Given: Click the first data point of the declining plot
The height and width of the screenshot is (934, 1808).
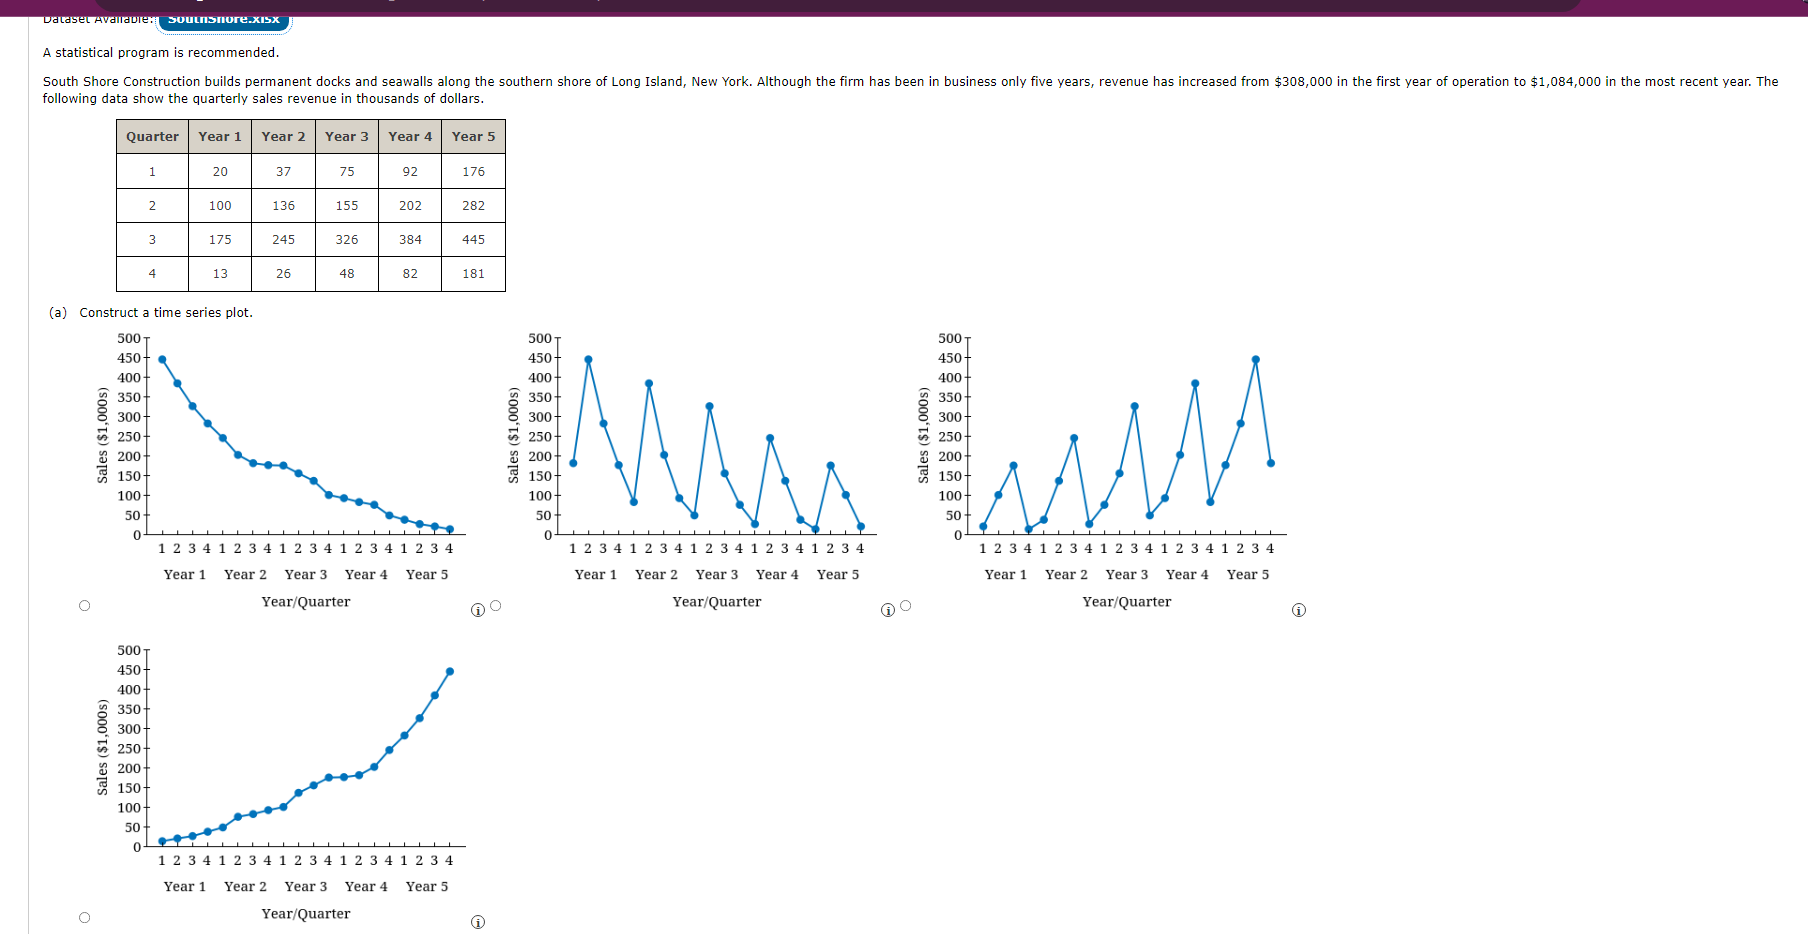Looking at the screenshot, I should pyautogui.click(x=162, y=360).
